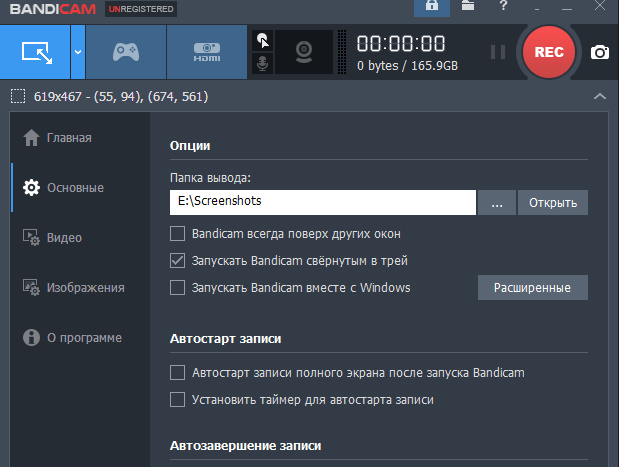This screenshot has height=467, width=619.
Task: Click the pause recording button
Action: click(x=497, y=52)
